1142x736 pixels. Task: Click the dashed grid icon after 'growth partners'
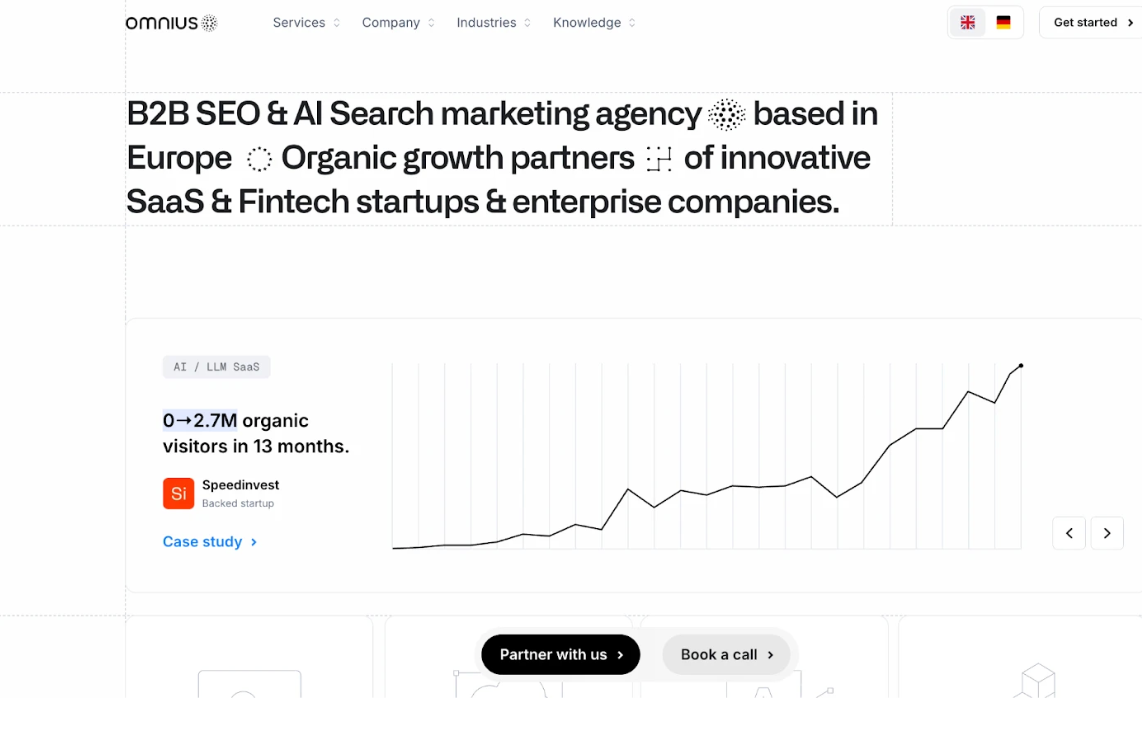(658, 158)
